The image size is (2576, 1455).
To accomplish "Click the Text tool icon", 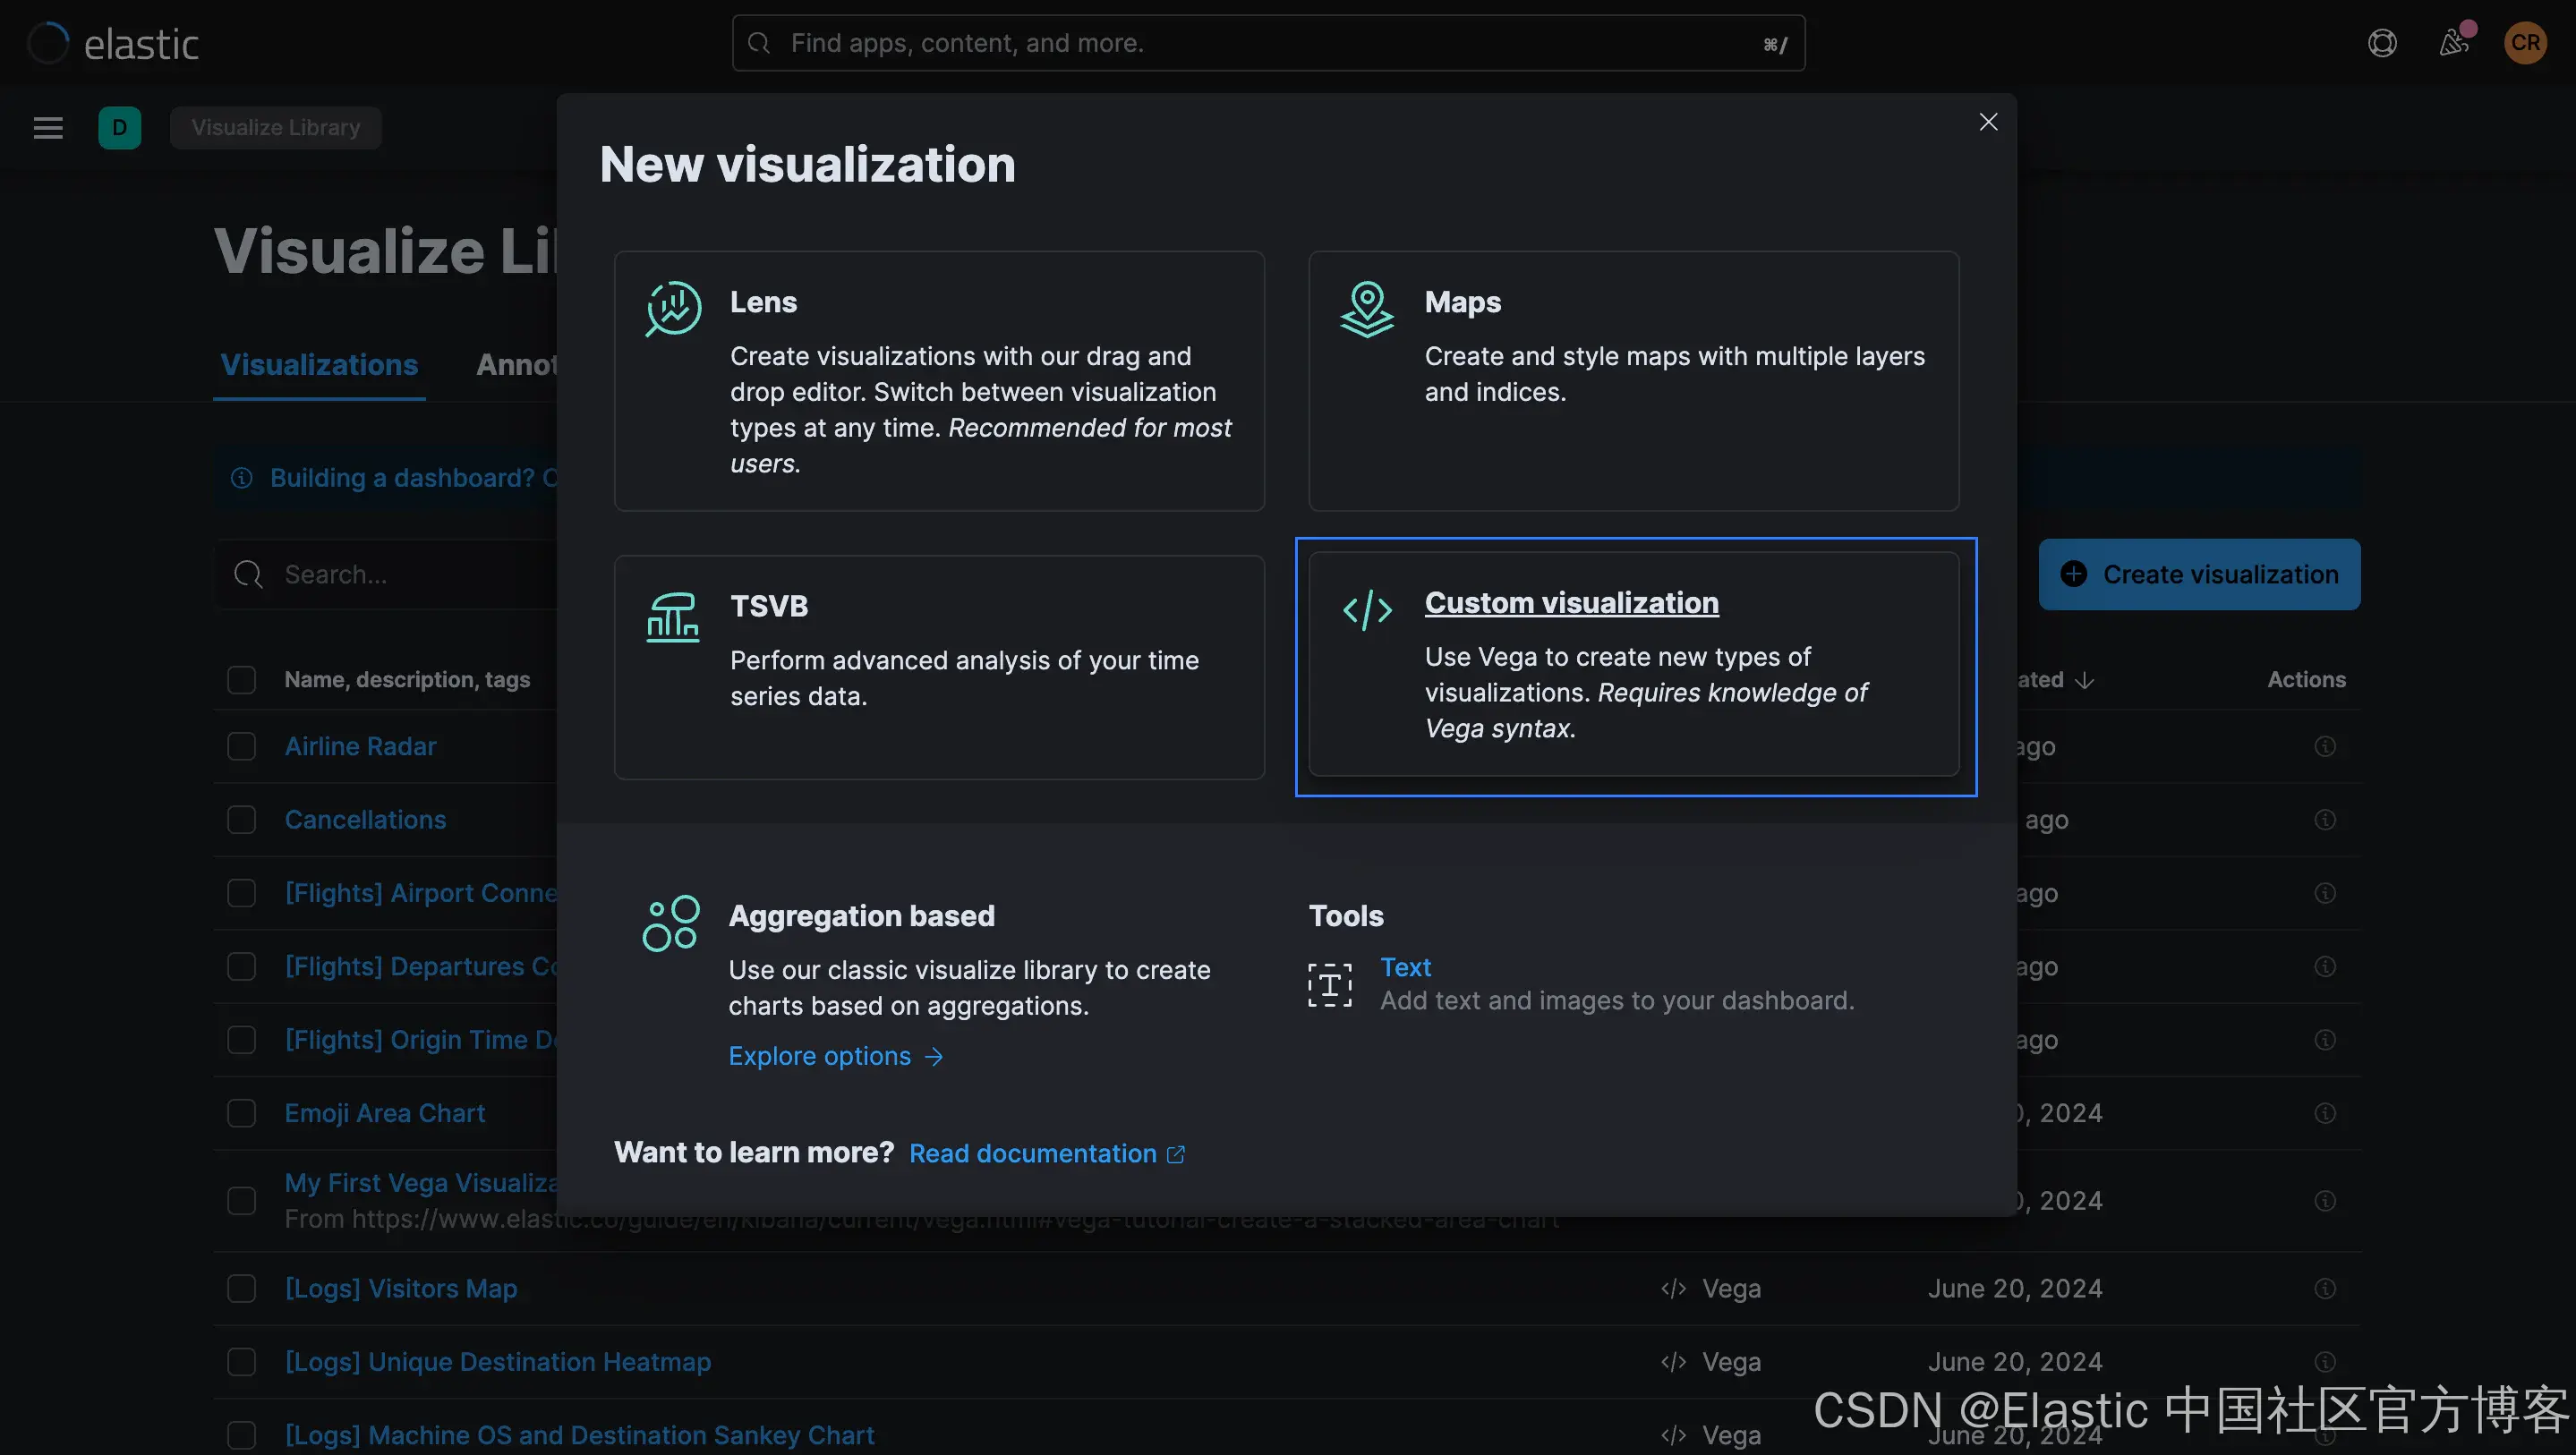I will coord(1330,985).
